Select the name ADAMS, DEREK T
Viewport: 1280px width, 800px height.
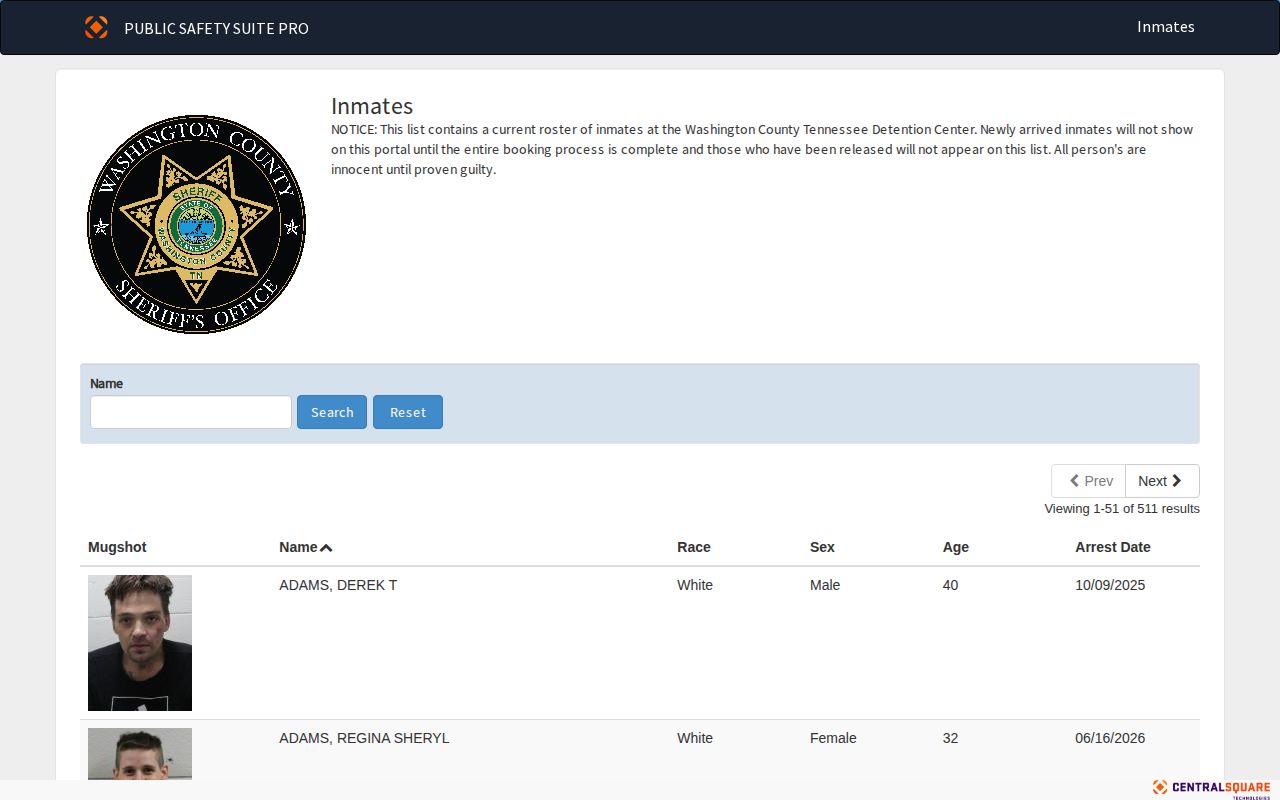[x=338, y=585]
